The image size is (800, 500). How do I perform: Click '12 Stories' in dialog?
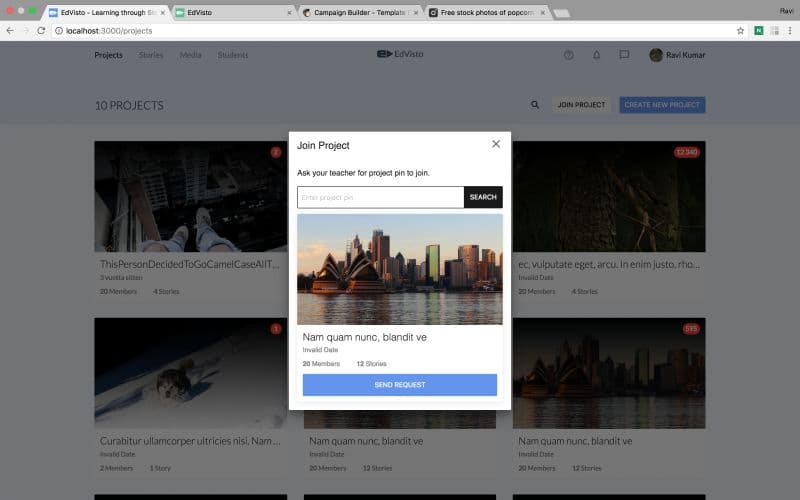tap(371, 364)
